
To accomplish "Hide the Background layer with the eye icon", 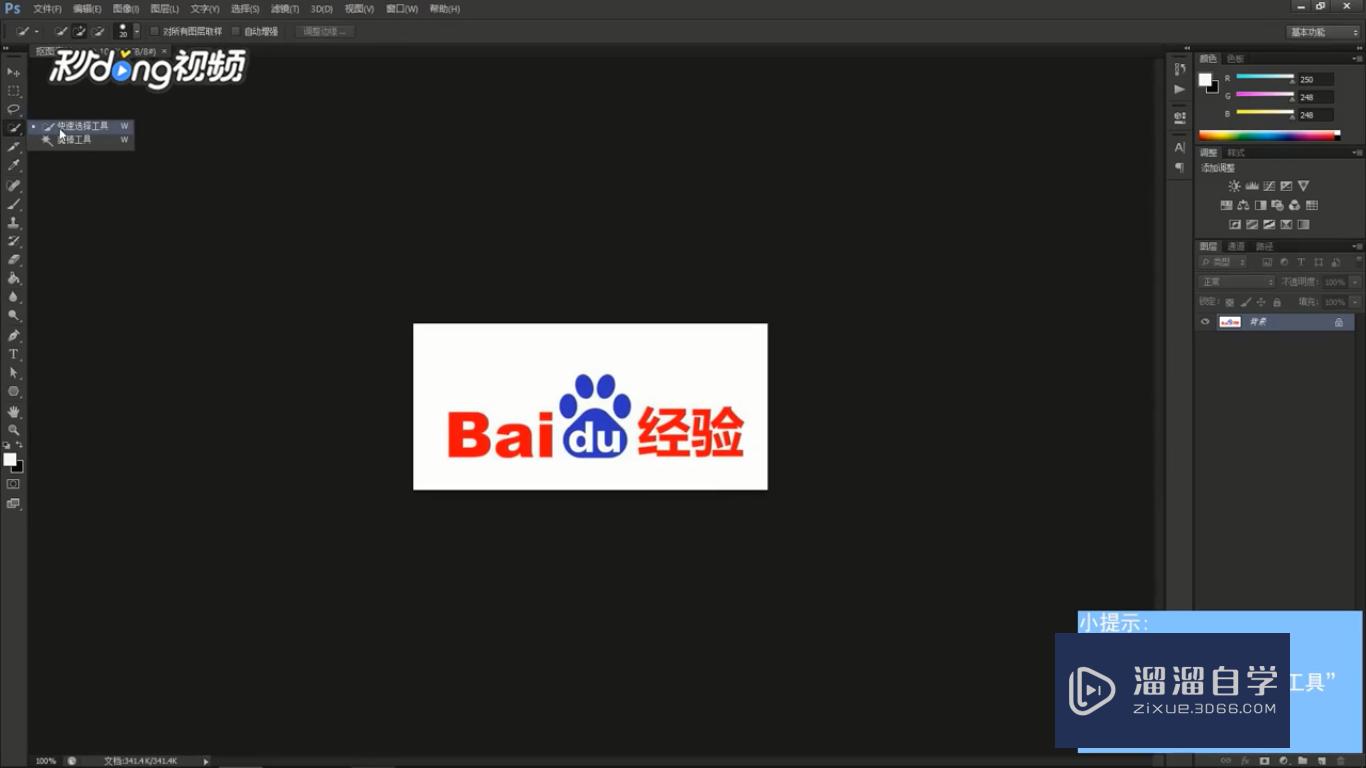I will [1205, 322].
